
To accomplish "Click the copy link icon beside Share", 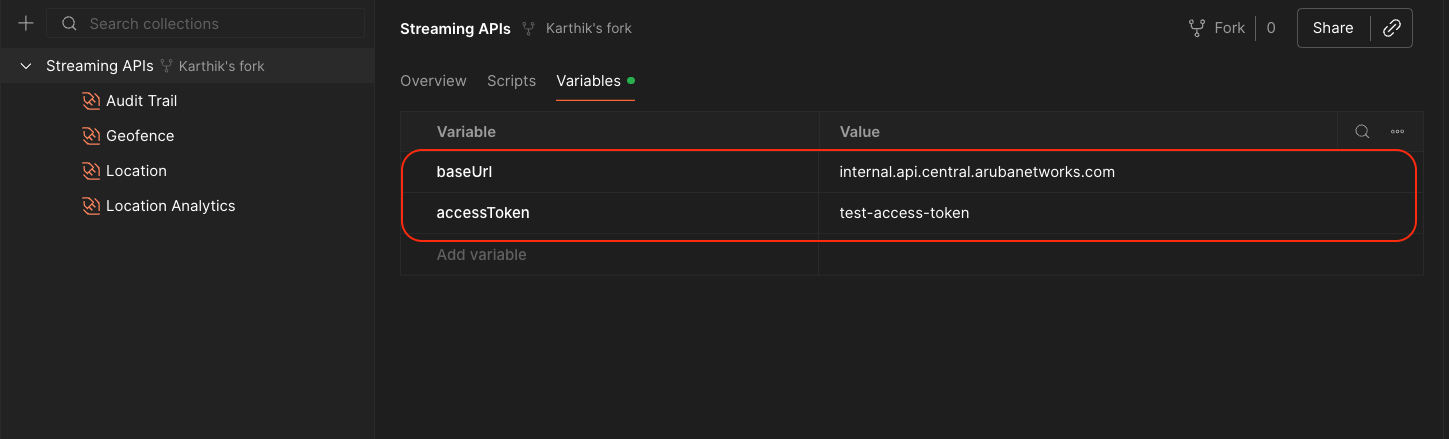I will tap(1391, 28).
